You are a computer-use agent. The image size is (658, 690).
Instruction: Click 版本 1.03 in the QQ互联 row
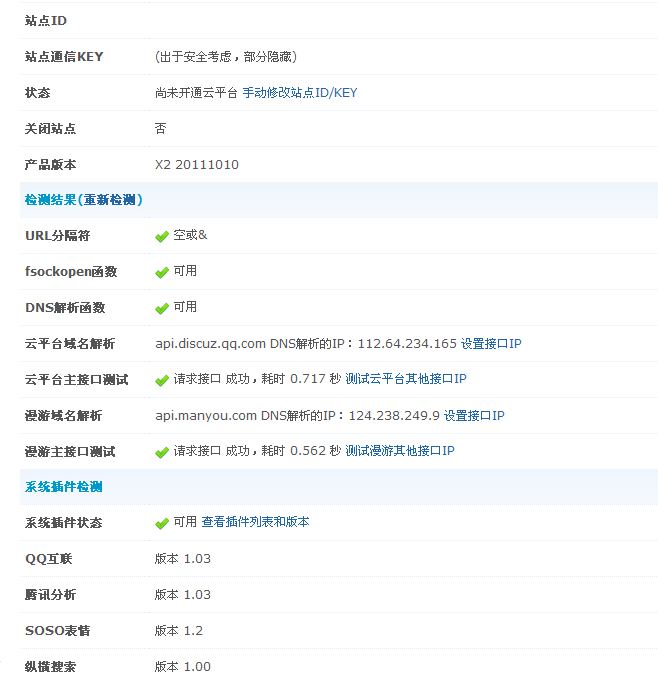(183, 559)
